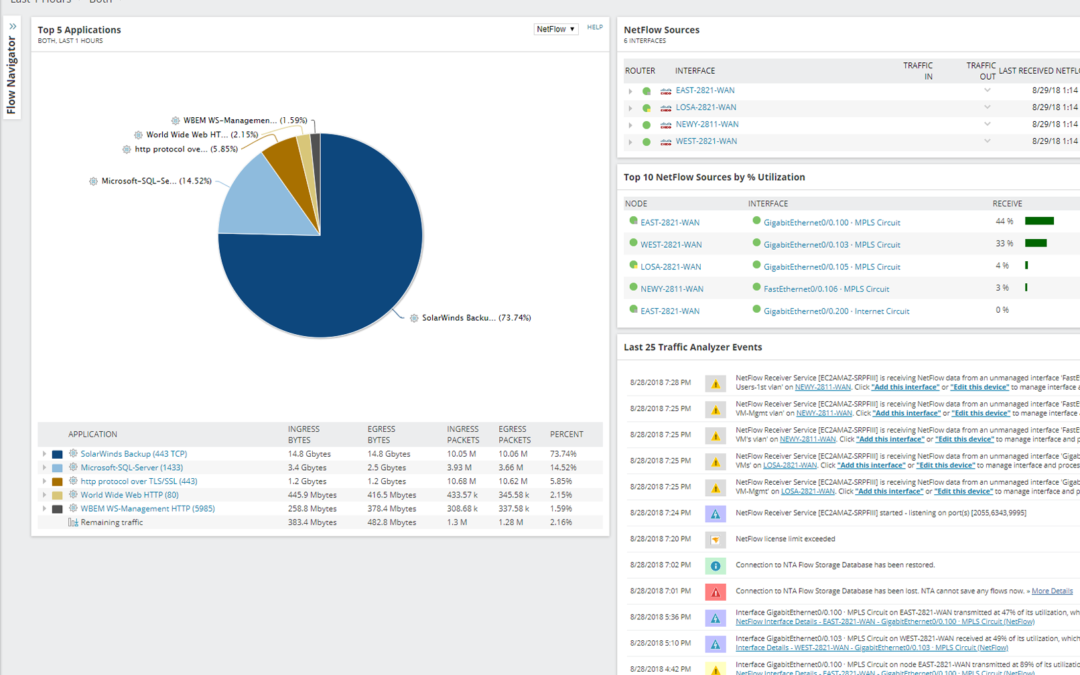1080x675 pixels.
Task: Click the gear icon on the pie label WBEM WS-Managemen... (1.59%)
Action: (x=175, y=120)
